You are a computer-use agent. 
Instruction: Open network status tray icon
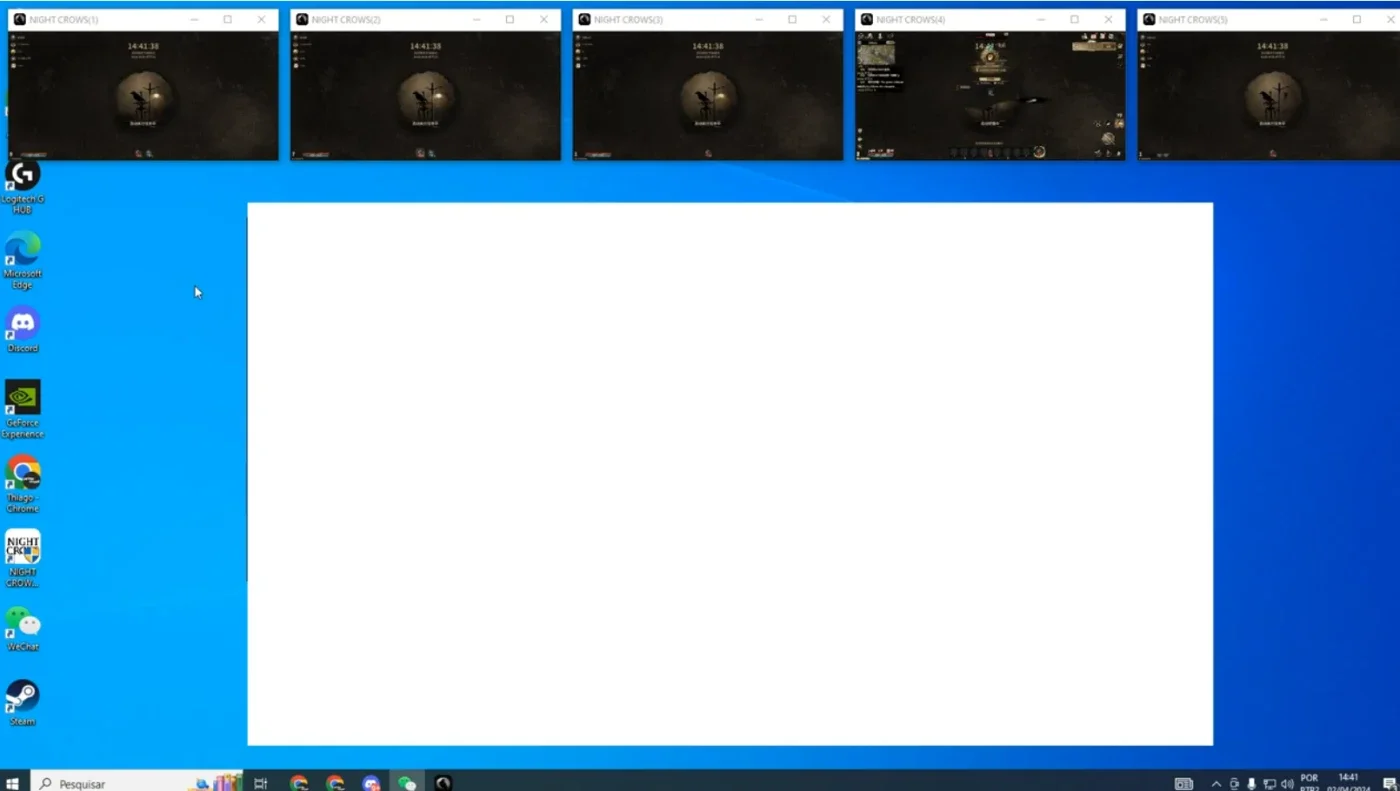coord(1269,784)
